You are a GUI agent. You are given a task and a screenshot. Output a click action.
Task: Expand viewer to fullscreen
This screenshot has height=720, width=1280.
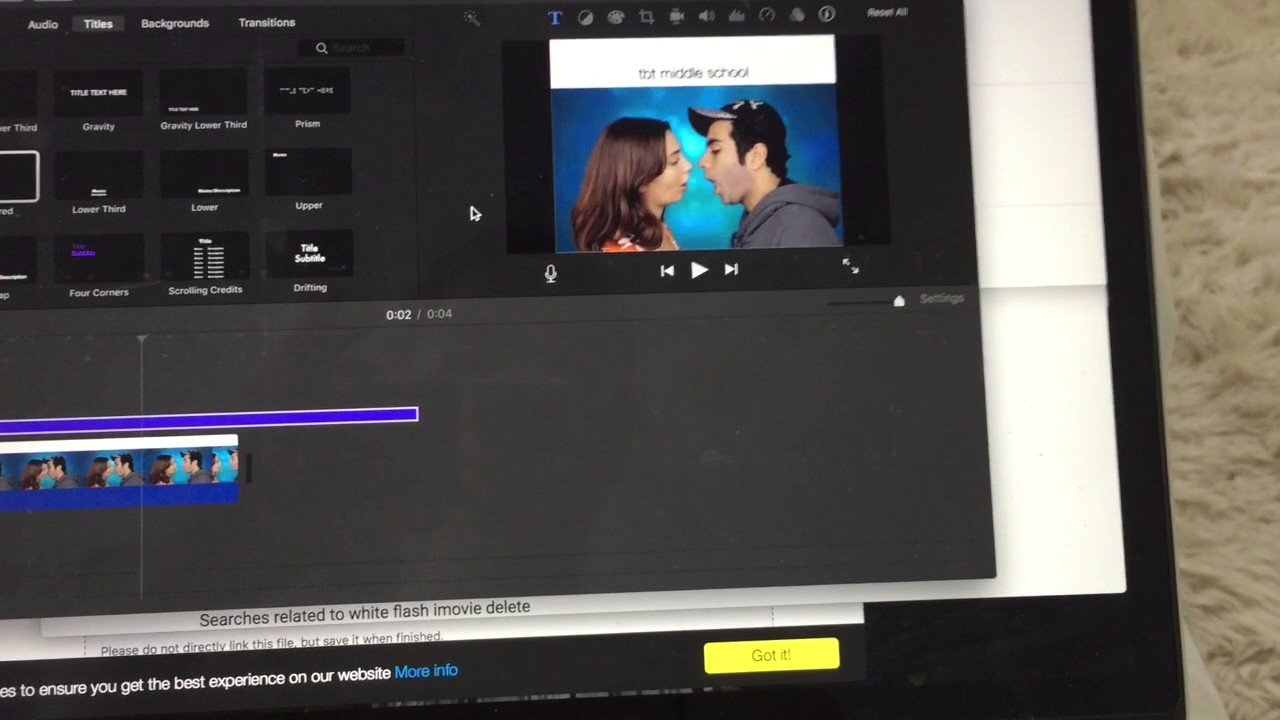(850, 266)
